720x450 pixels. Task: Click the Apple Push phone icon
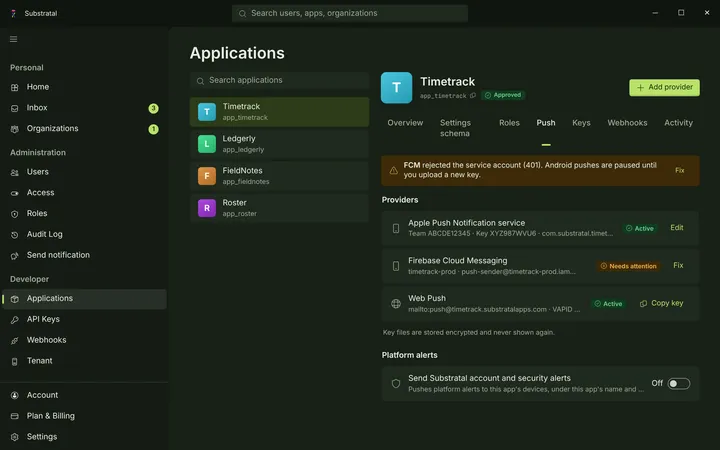coord(395,228)
